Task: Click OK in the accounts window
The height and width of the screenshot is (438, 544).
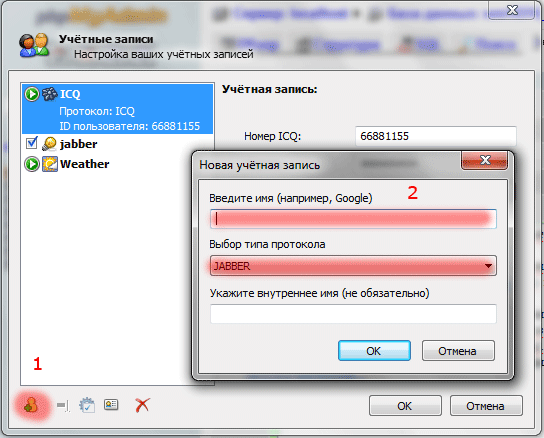Action: (x=405, y=406)
